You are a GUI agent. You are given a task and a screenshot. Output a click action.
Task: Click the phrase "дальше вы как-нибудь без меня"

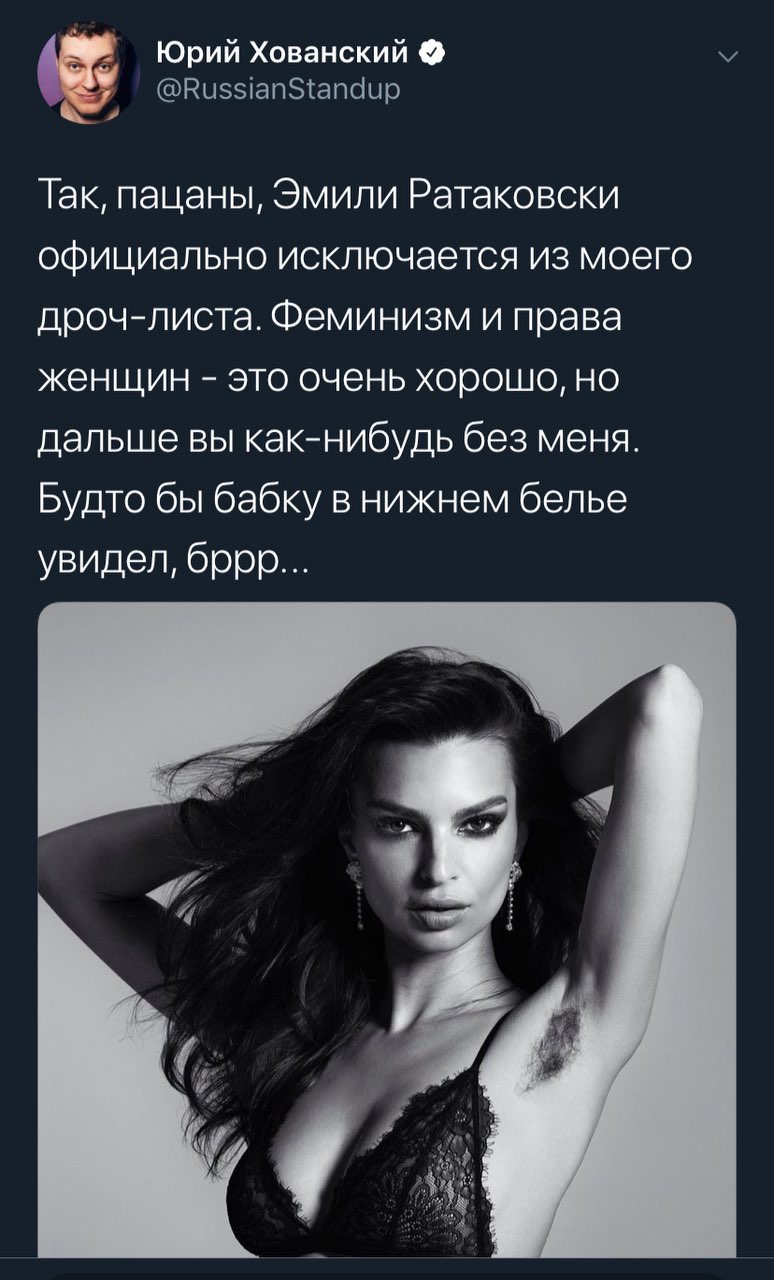coord(338,442)
